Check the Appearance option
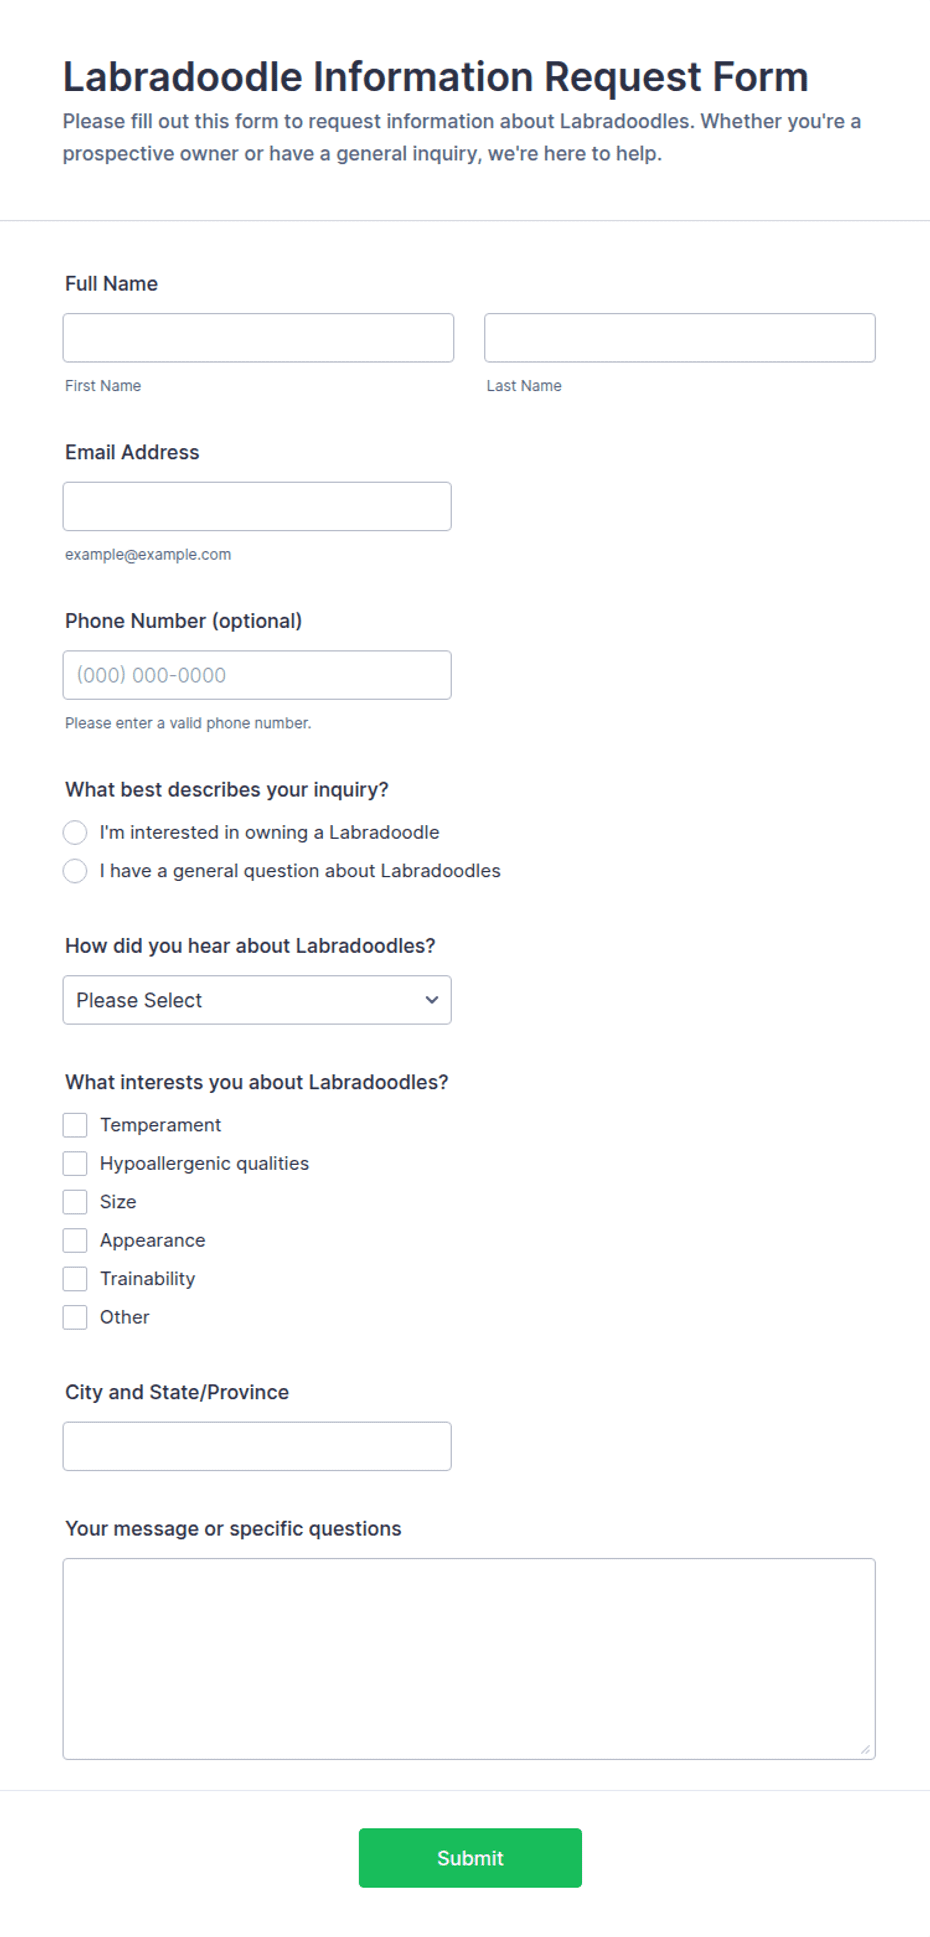 pyautogui.click(x=75, y=1241)
